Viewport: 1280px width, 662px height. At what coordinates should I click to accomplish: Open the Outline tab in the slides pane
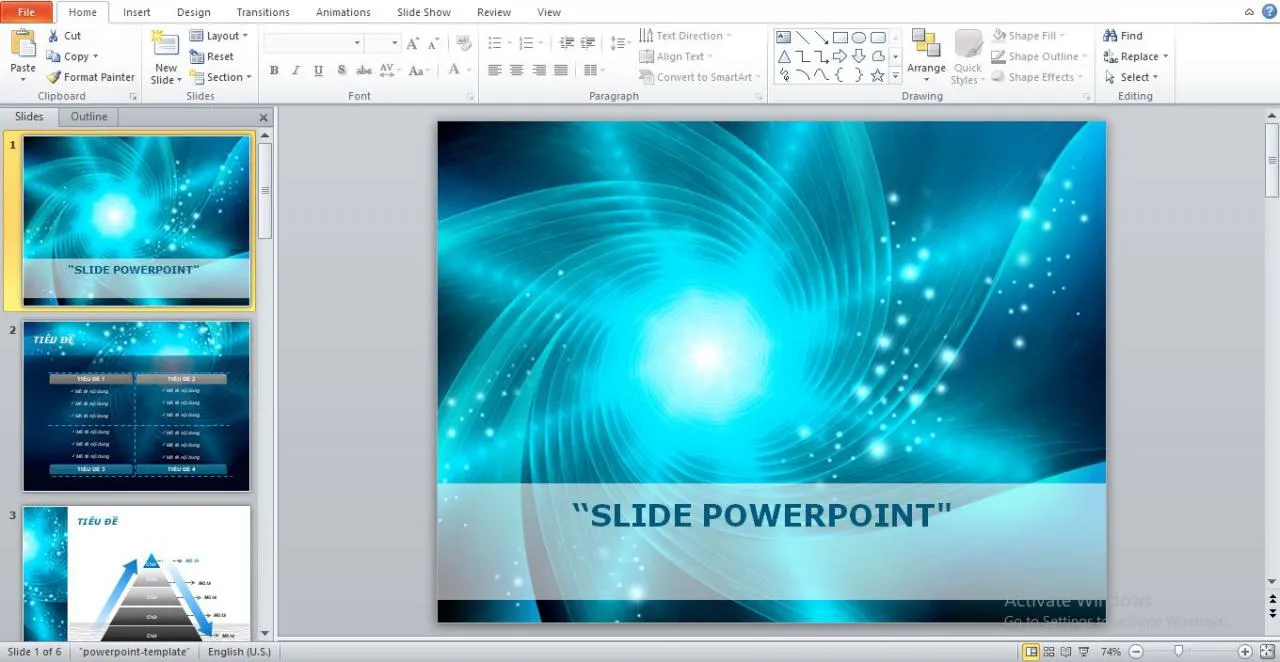coord(88,116)
